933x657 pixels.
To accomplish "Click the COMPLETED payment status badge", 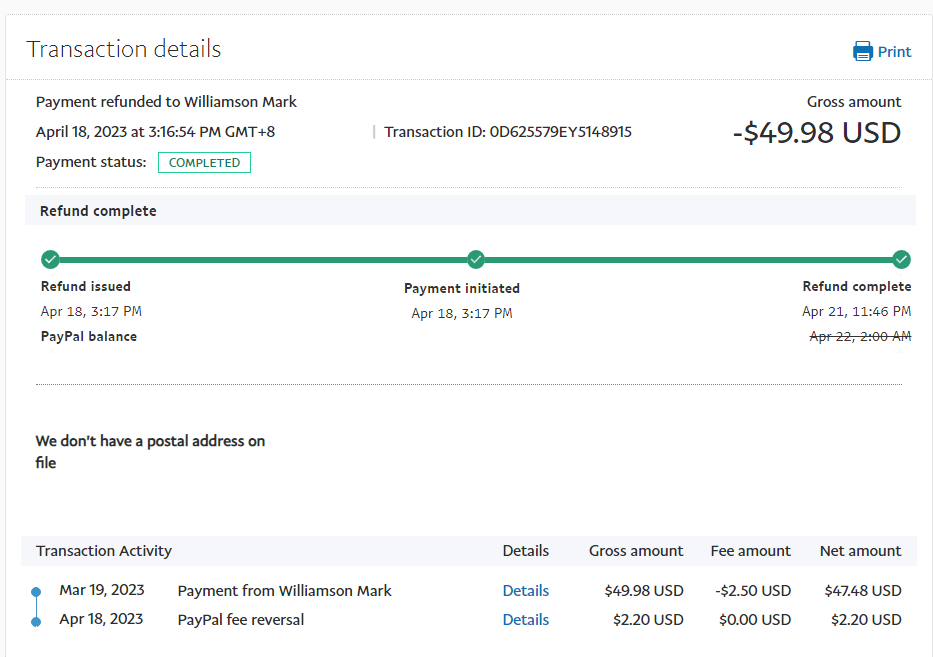I will 204,163.
